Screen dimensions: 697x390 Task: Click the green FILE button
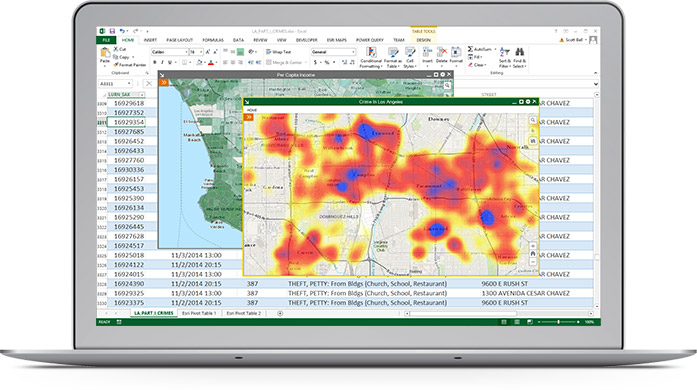tap(106, 40)
